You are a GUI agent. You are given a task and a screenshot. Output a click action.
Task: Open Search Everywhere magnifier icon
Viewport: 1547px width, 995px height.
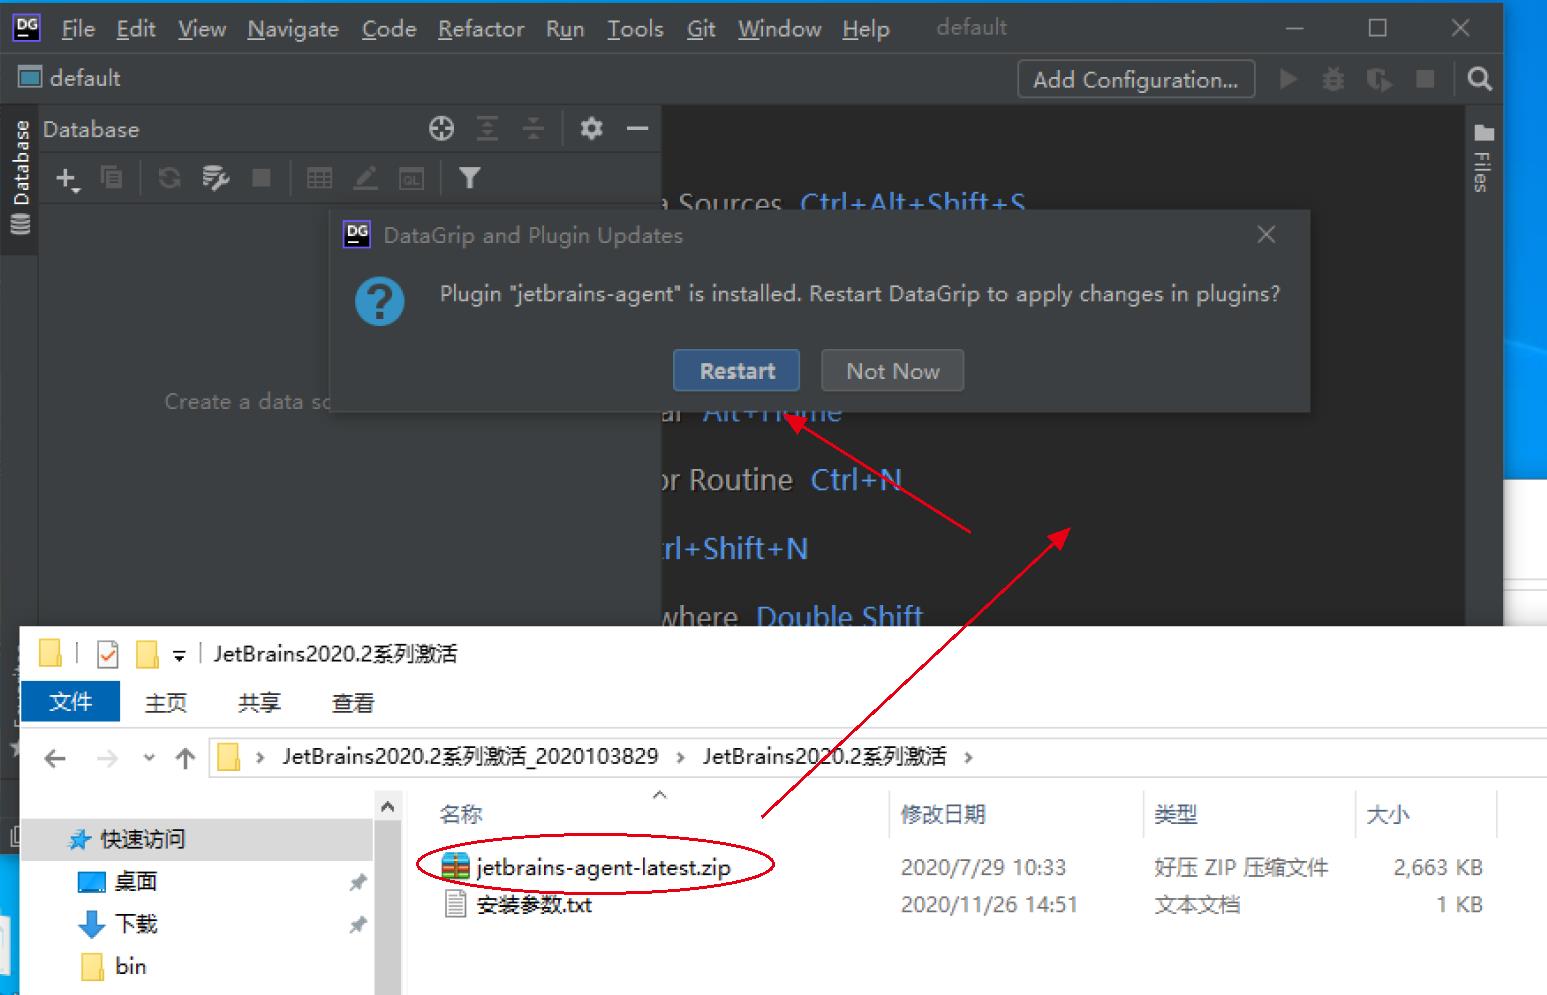pos(1479,79)
